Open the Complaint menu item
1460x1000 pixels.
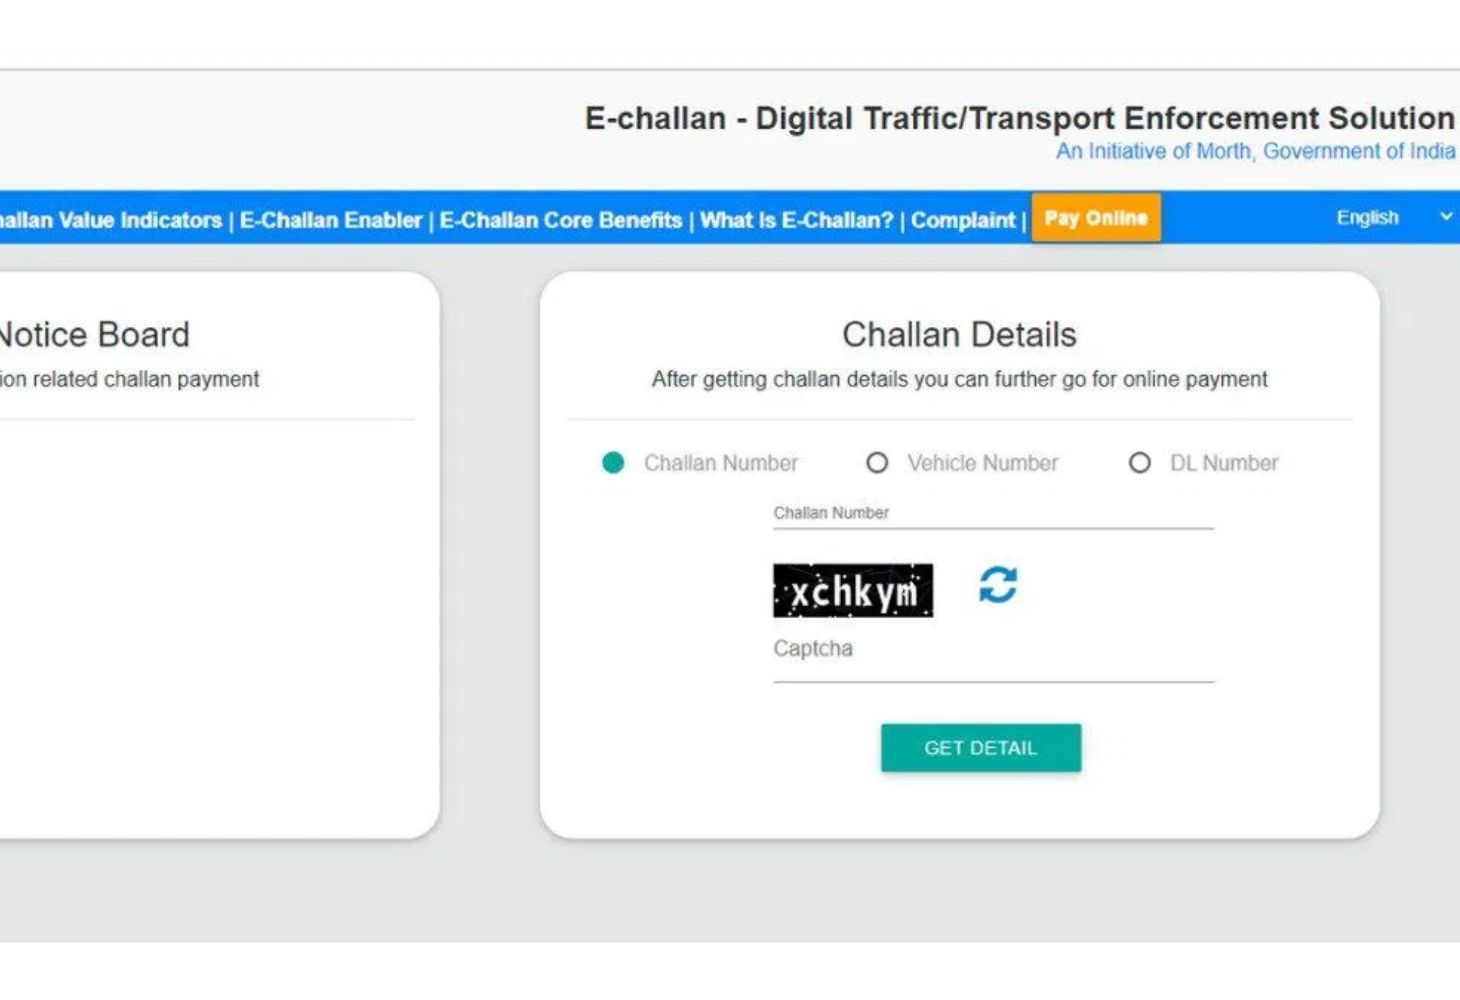[962, 220]
